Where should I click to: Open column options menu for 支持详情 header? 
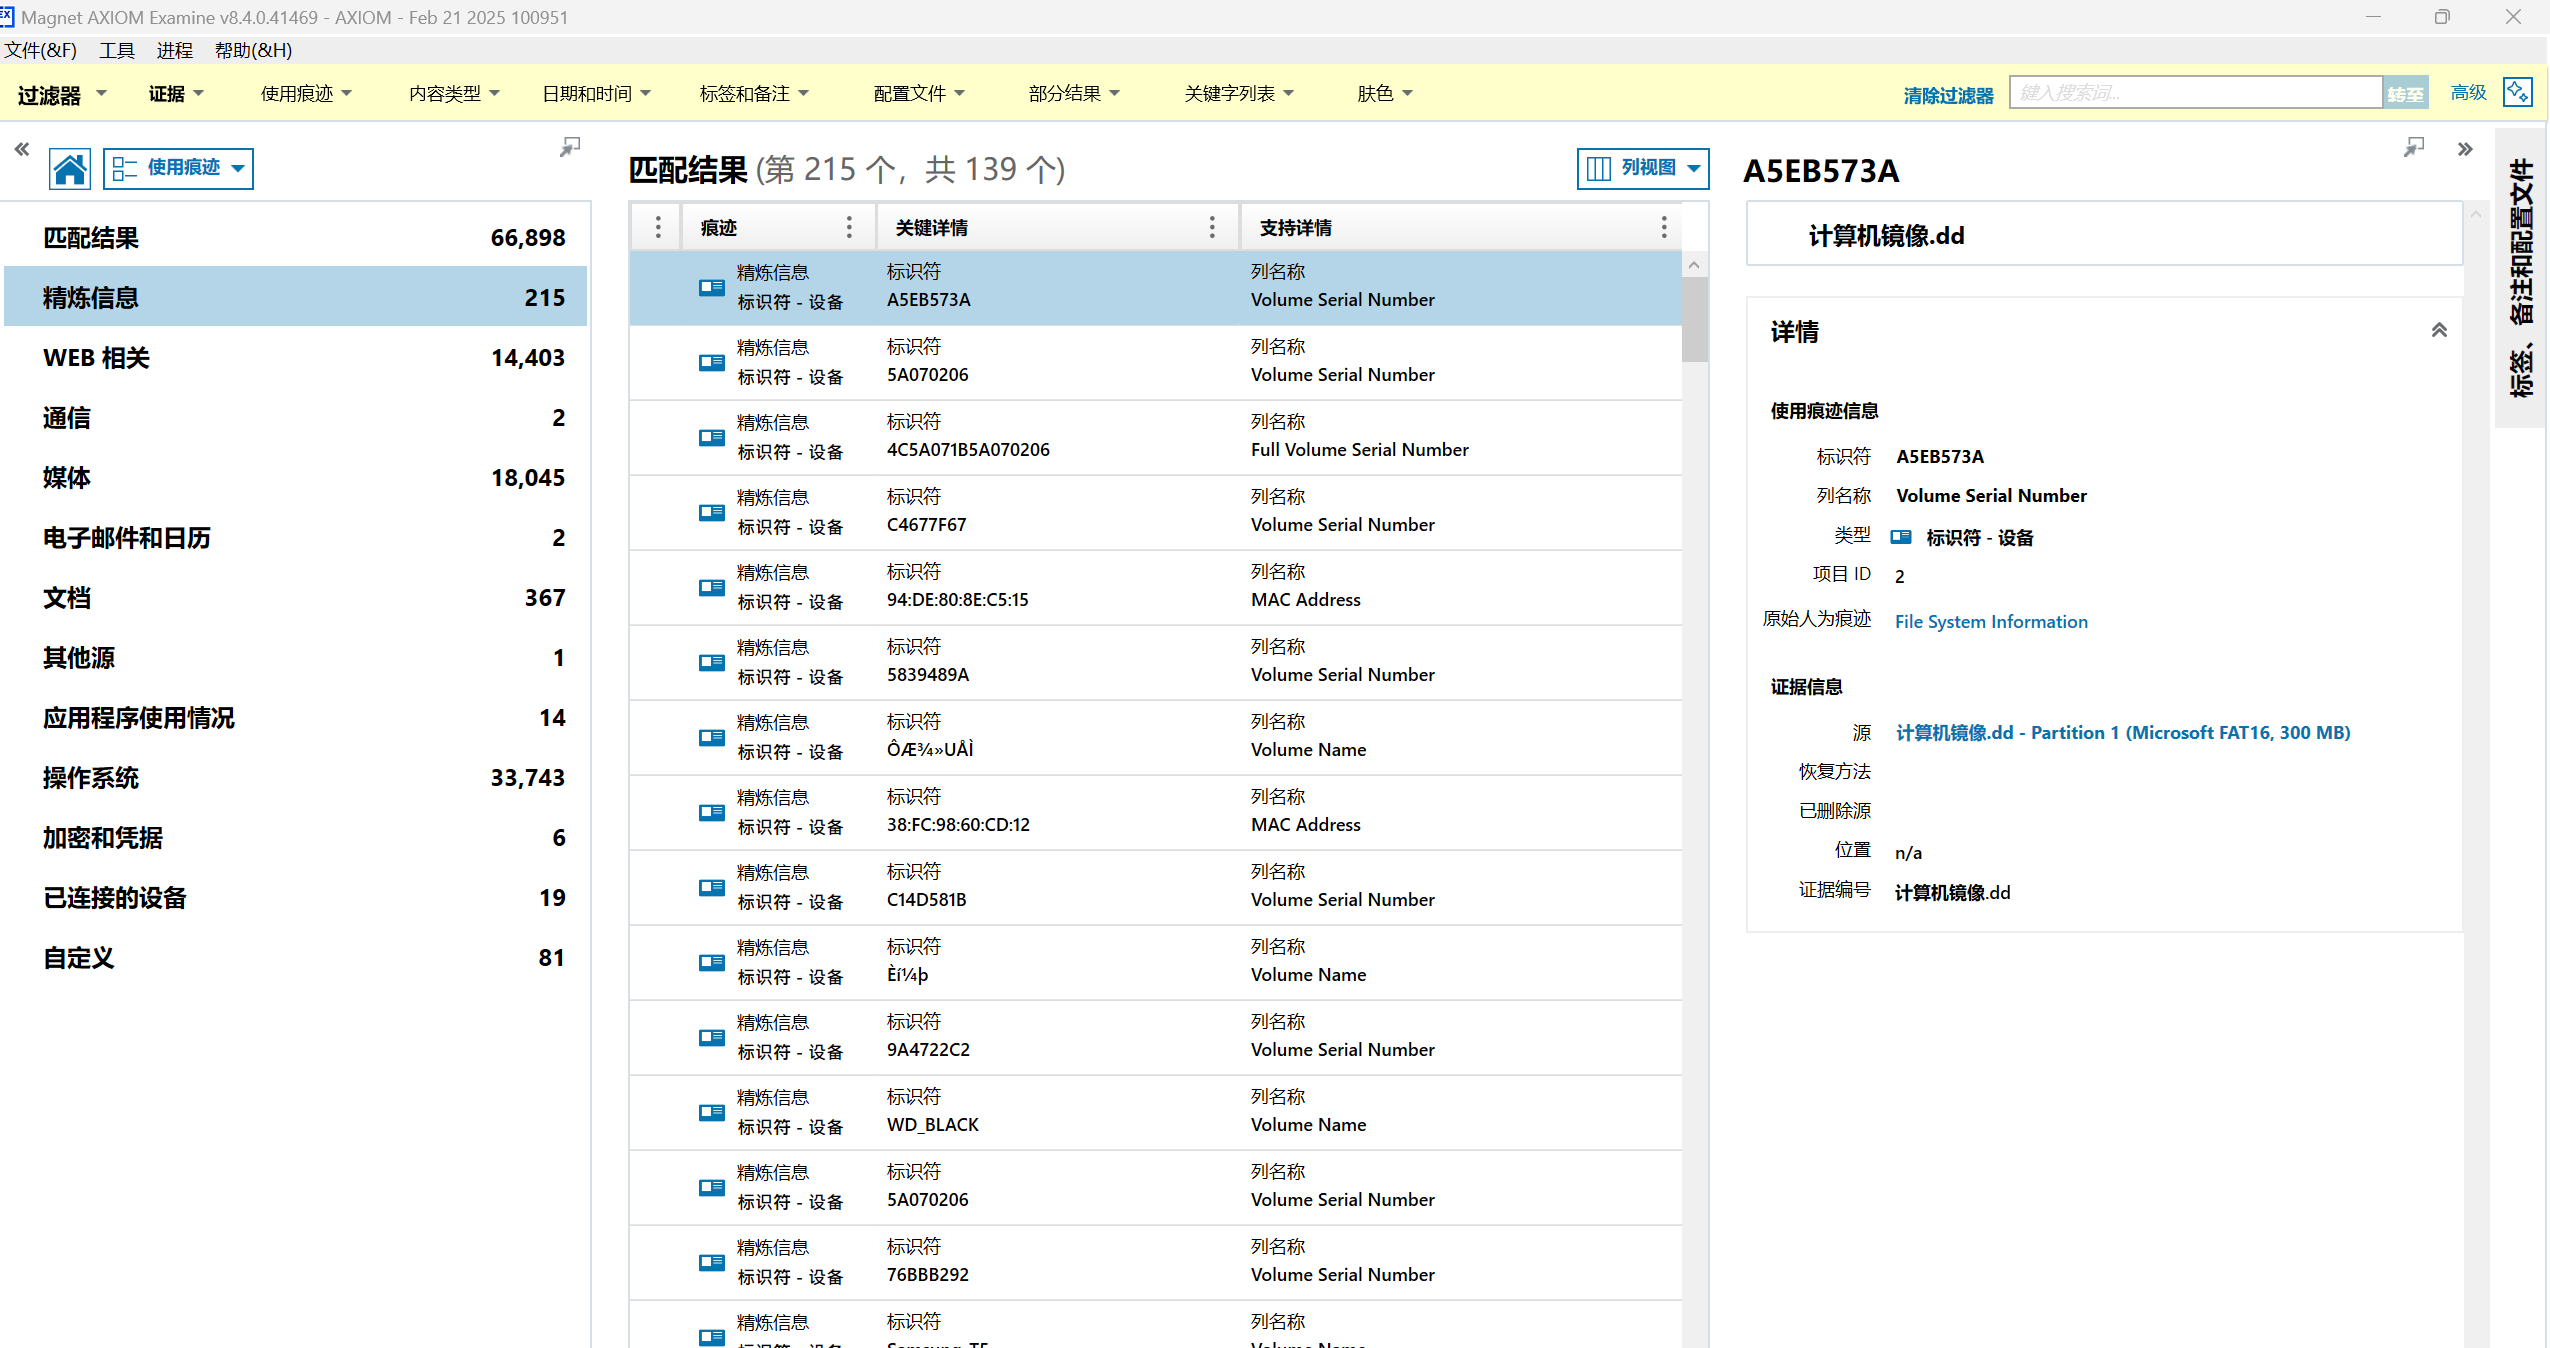(x=1664, y=227)
